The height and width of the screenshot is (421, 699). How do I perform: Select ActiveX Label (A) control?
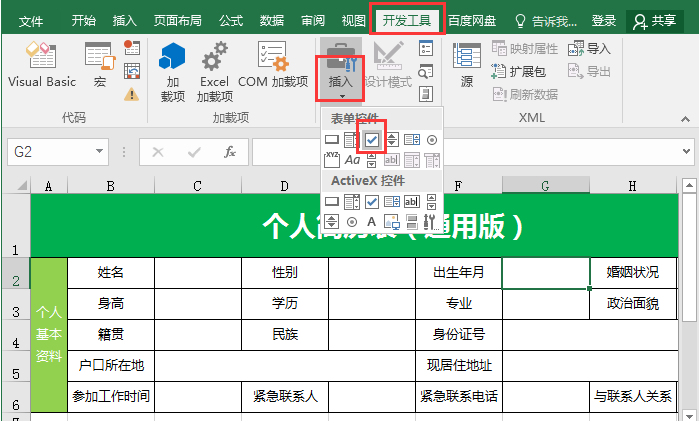coord(371,221)
